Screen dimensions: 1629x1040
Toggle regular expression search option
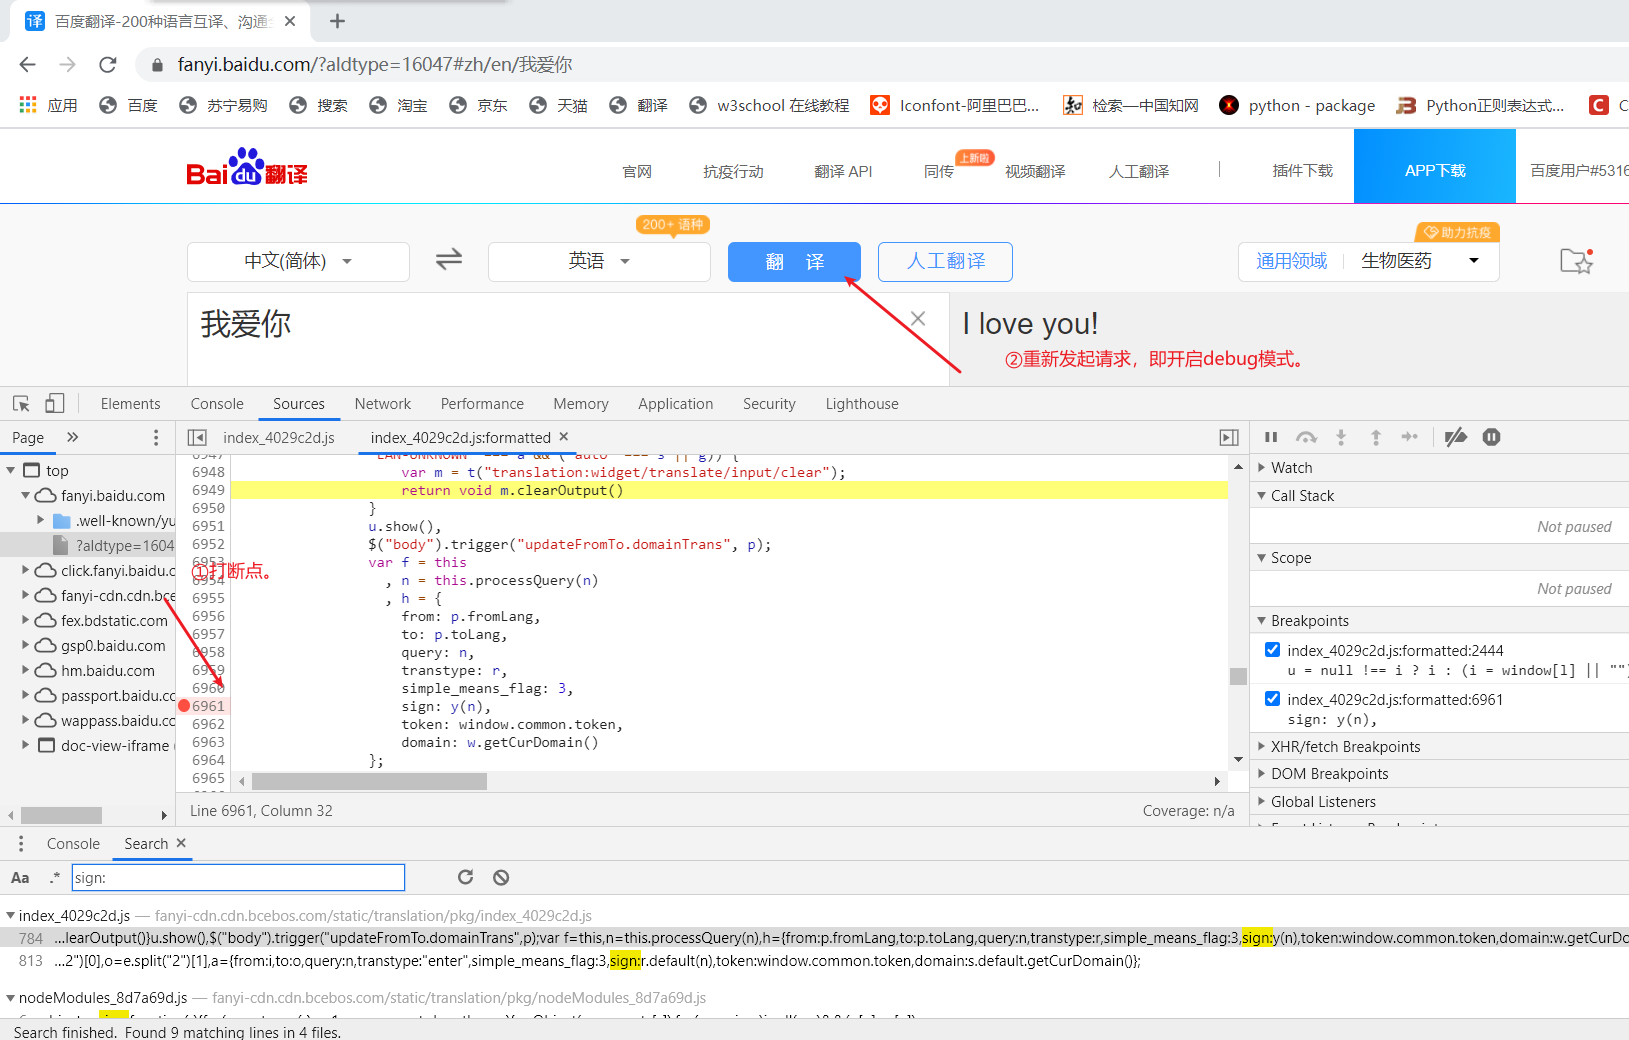[x=55, y=877]
